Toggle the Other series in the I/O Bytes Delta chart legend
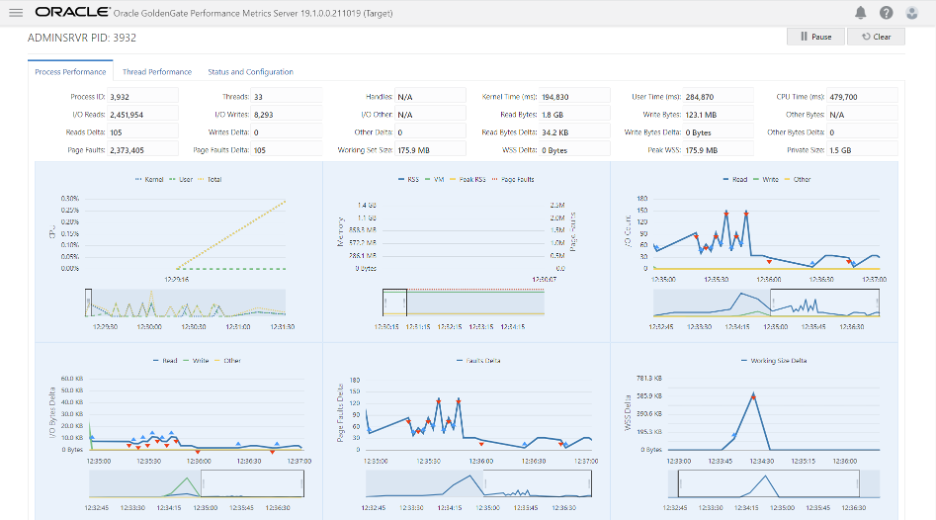The height and width of the screenshot is (520, 936). point(228,361)
